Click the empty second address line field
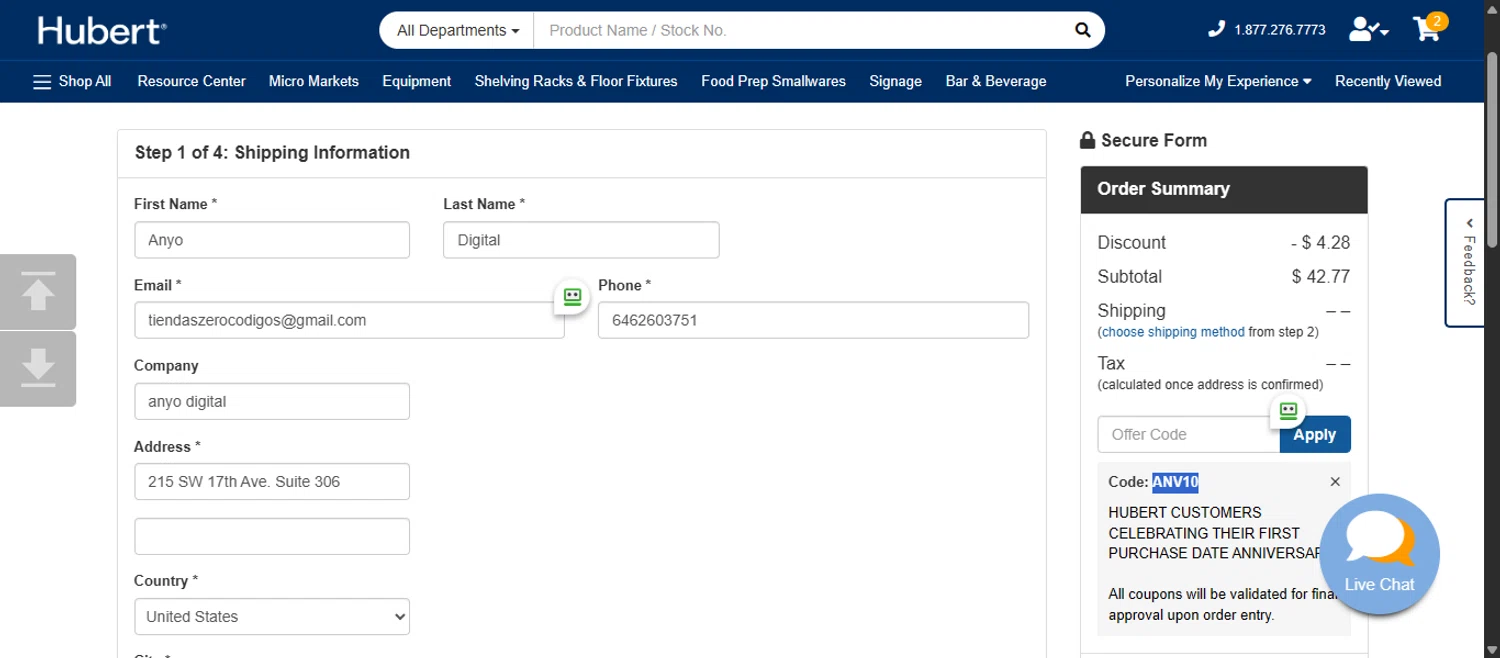Image resolution: width=1500 pixels, height=658 pixels. pyautogui.click(x=272, y=536)
